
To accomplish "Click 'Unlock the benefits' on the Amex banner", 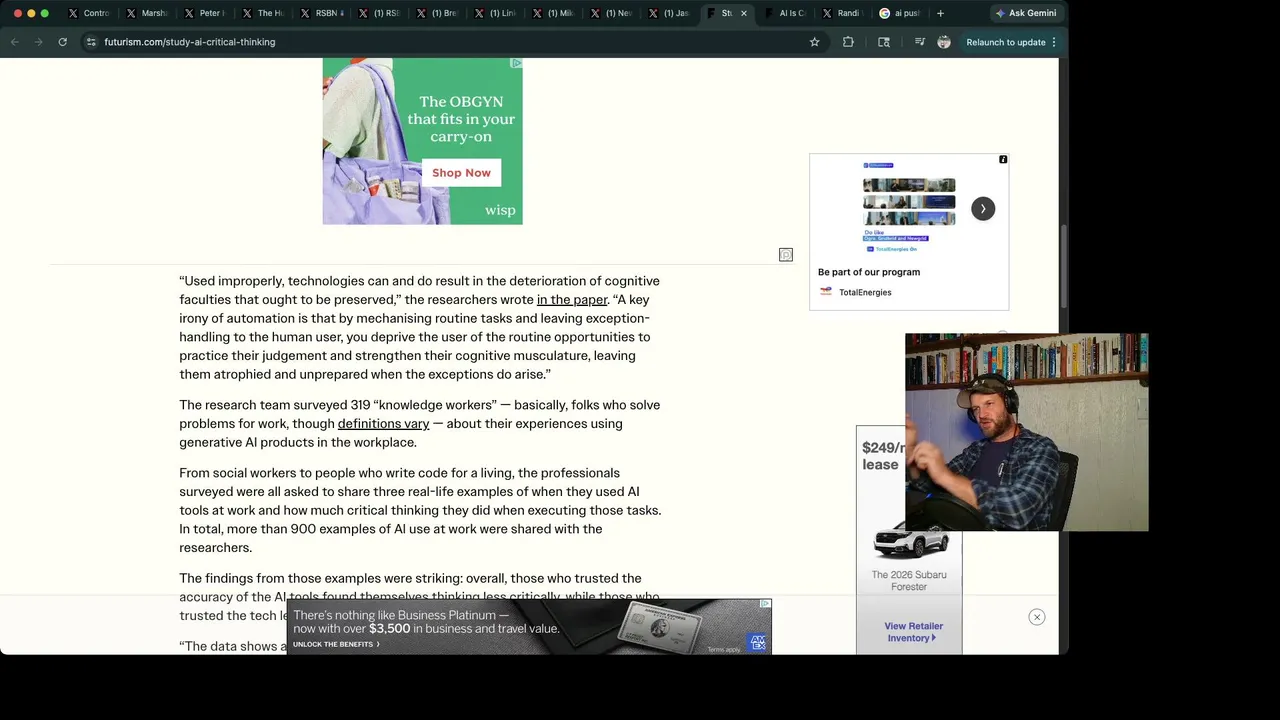I will (336, 644).
